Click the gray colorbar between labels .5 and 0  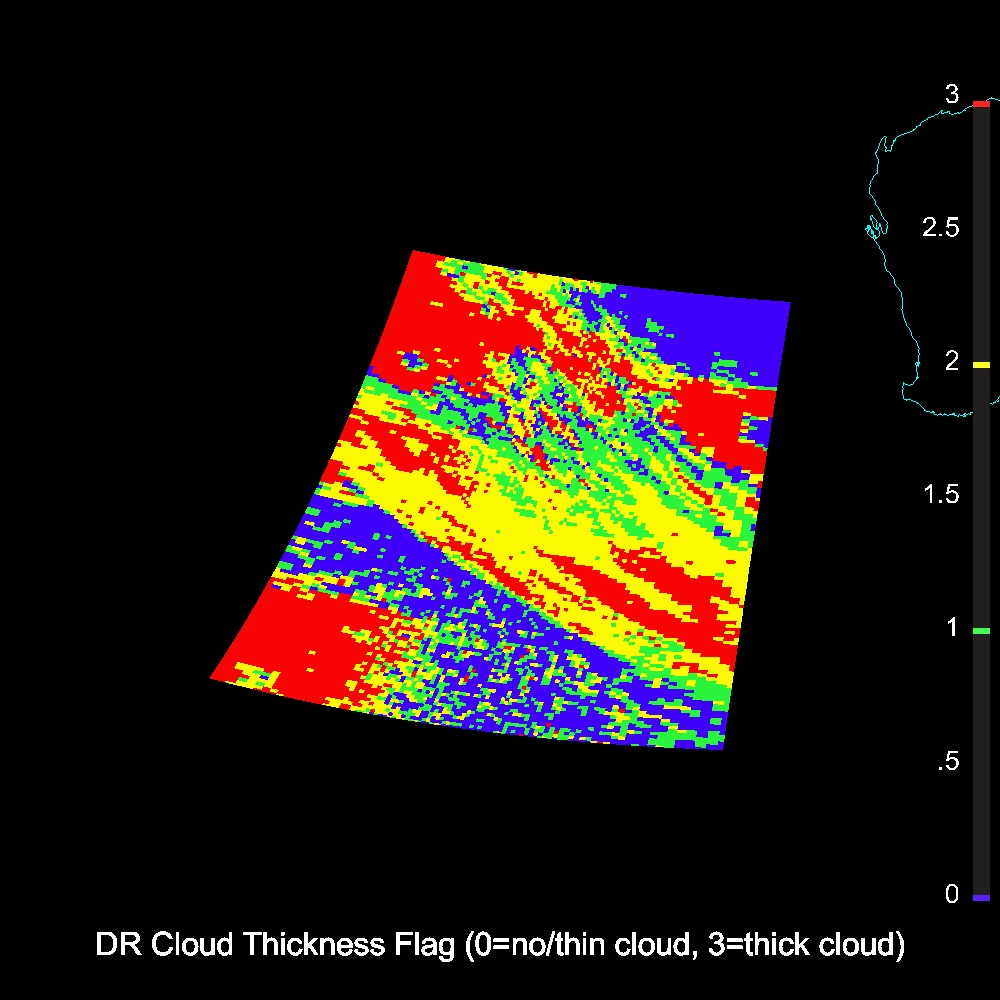pos(981,828)
